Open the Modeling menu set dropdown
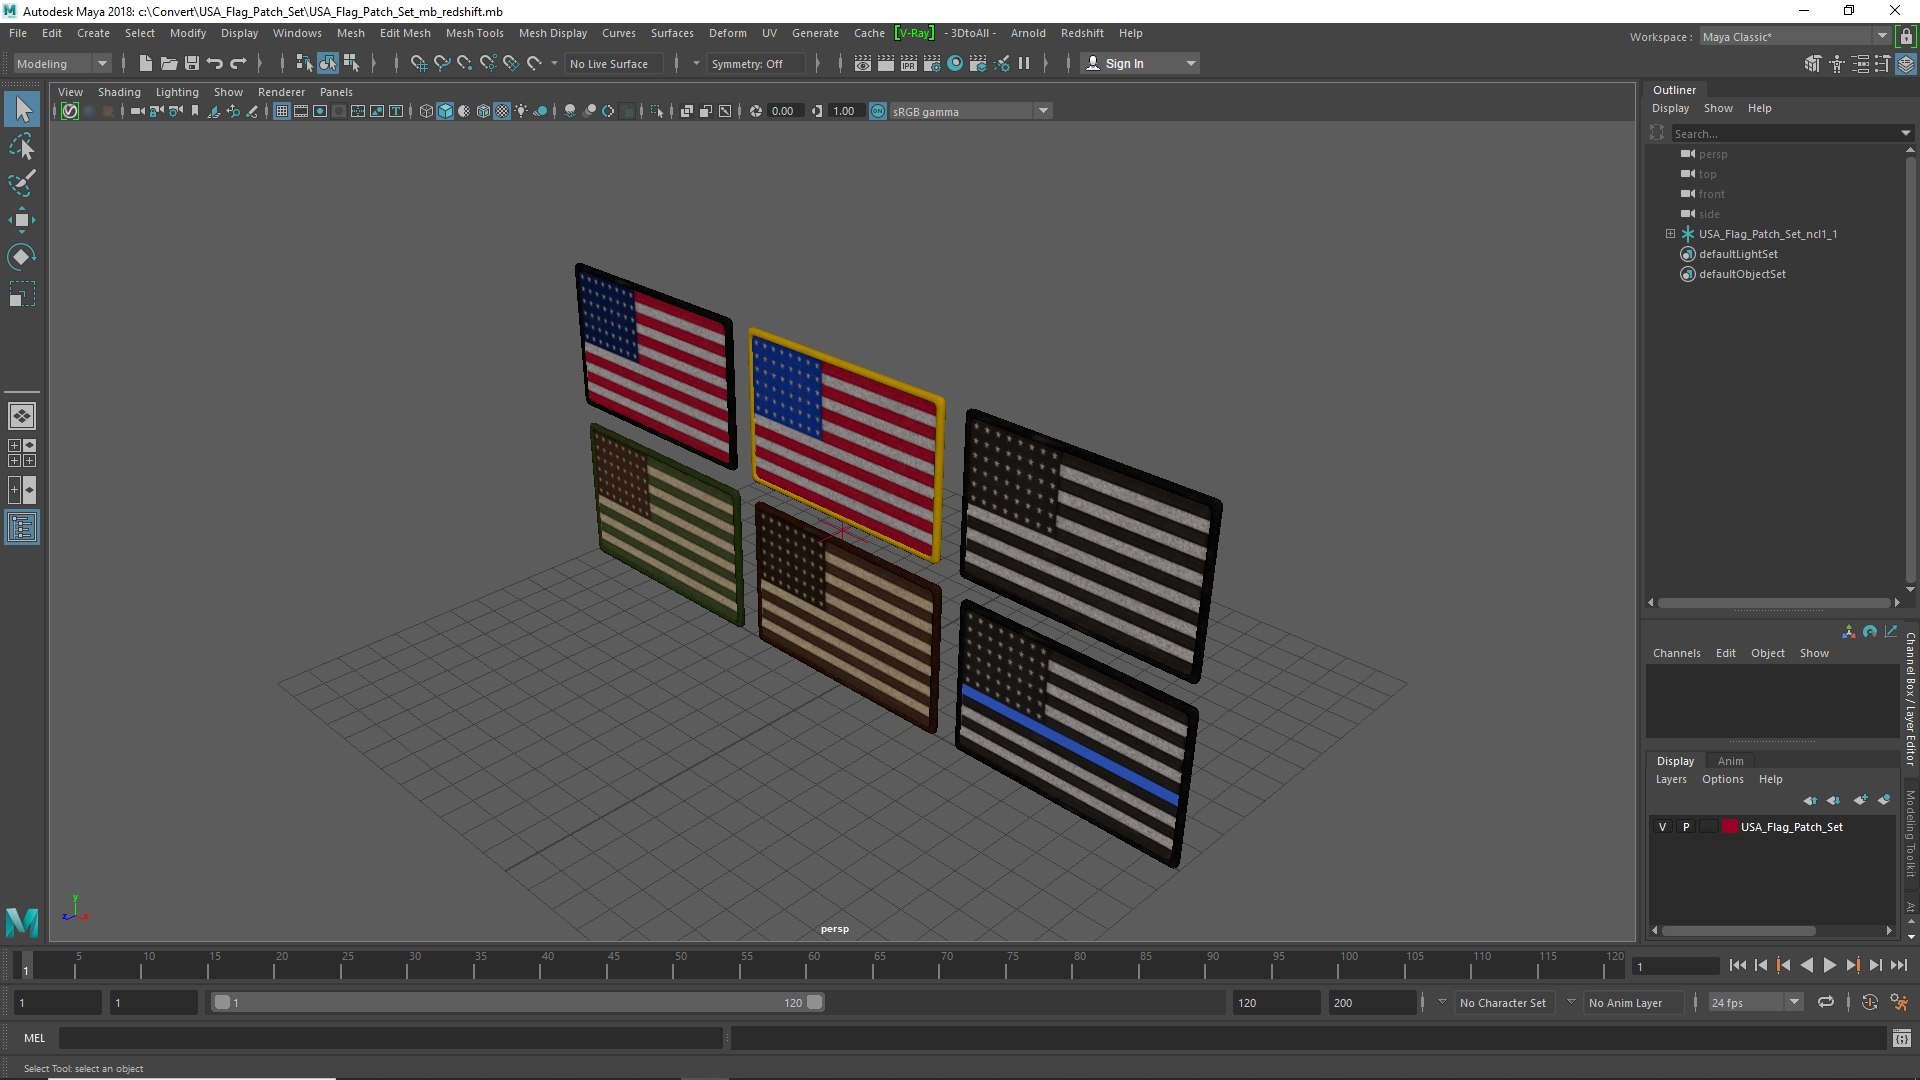Viewport: 1920px width, 1080px height. [x=62, y=63]
